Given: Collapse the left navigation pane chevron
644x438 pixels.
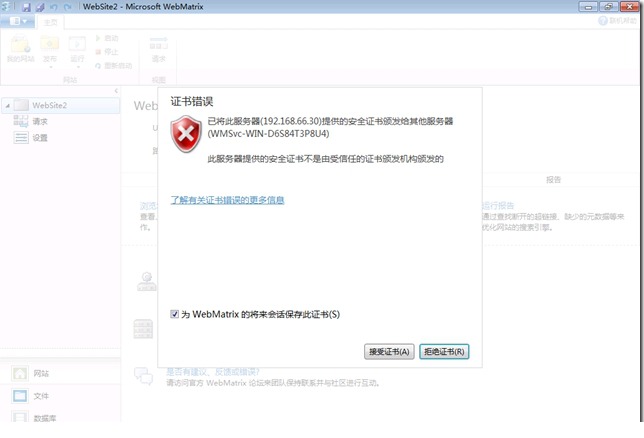Looking at the screenshot, I should 116,91.
